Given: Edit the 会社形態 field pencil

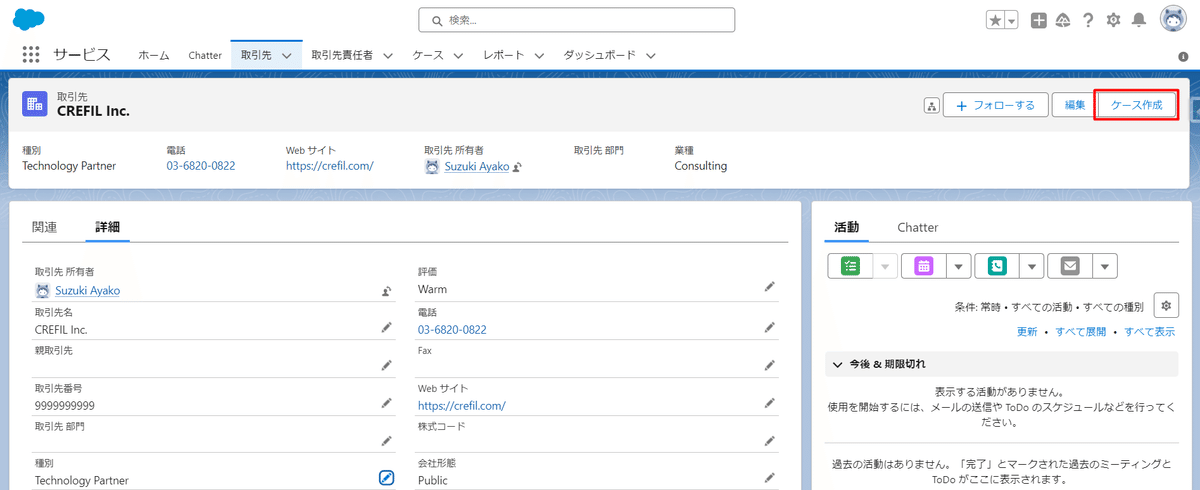Looking at the screenshot, I should coord(770,478).
